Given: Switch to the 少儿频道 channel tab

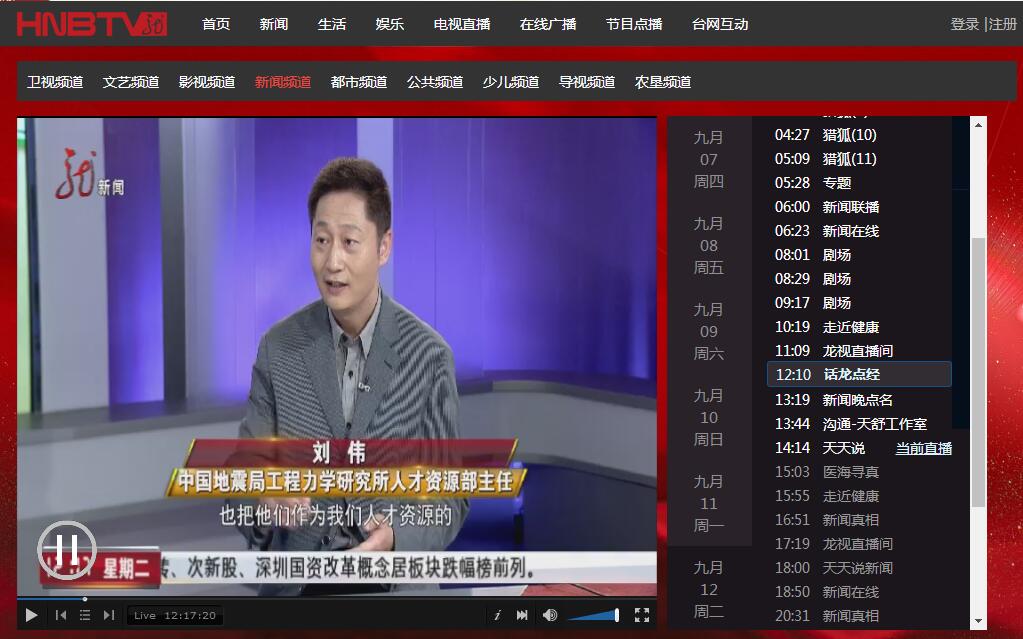Looking at the screenshot, I should pos(511,82).
